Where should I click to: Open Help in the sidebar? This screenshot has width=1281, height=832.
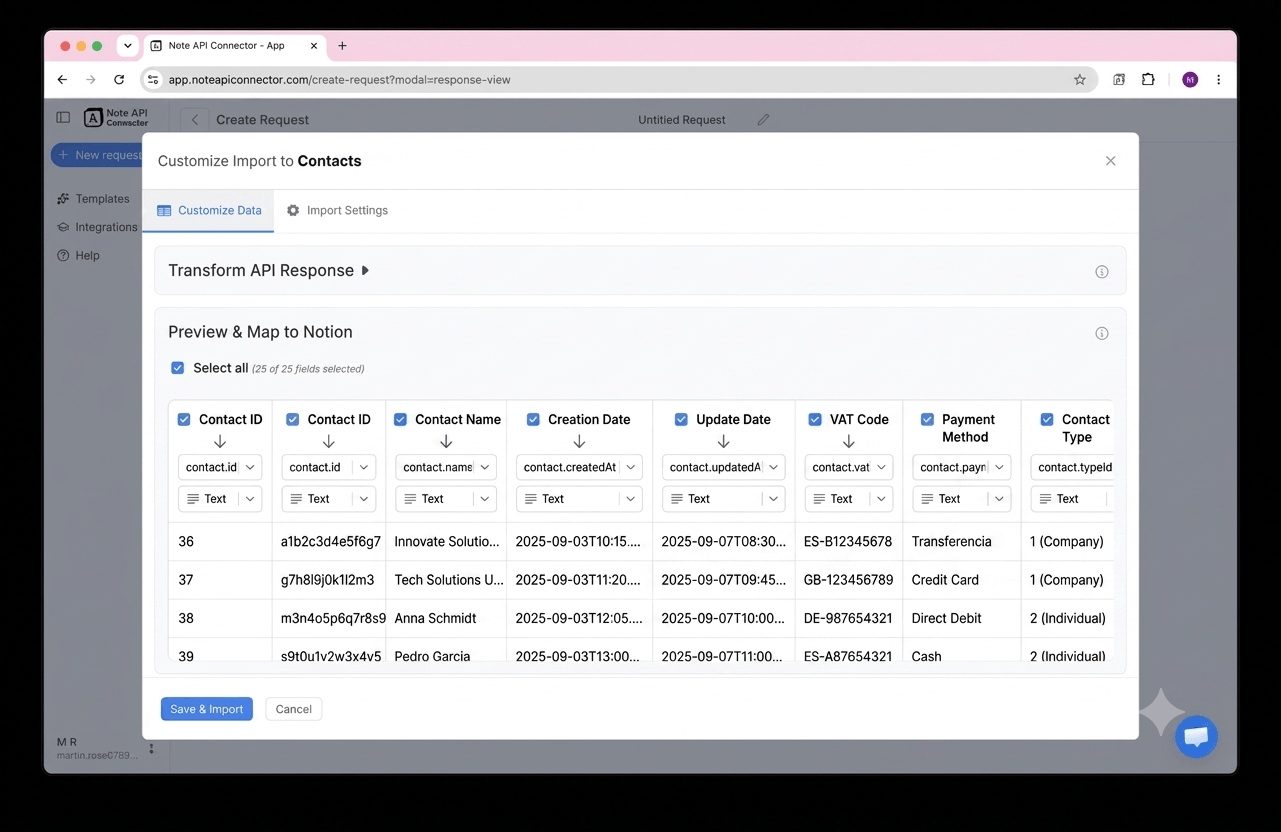pos(79,255)
